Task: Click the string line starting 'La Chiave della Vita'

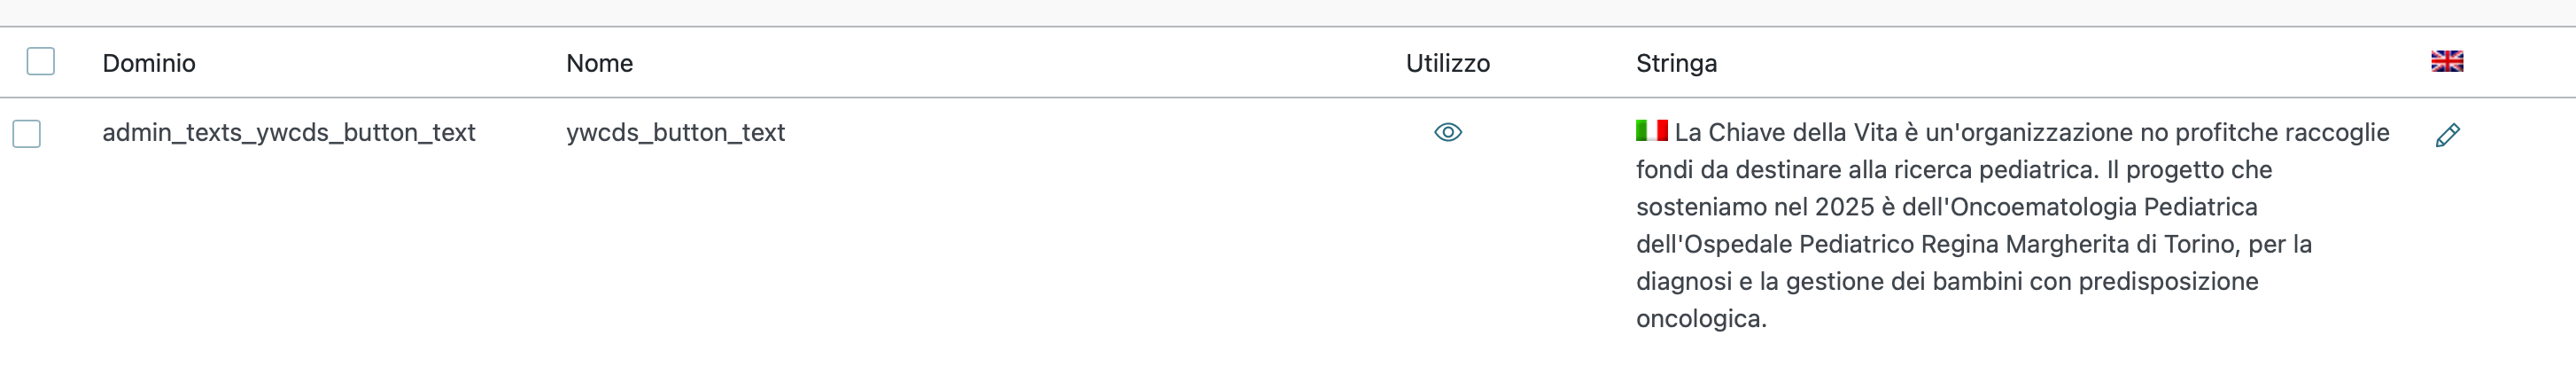Action: pyautogui.click(x=2032, y=132)
